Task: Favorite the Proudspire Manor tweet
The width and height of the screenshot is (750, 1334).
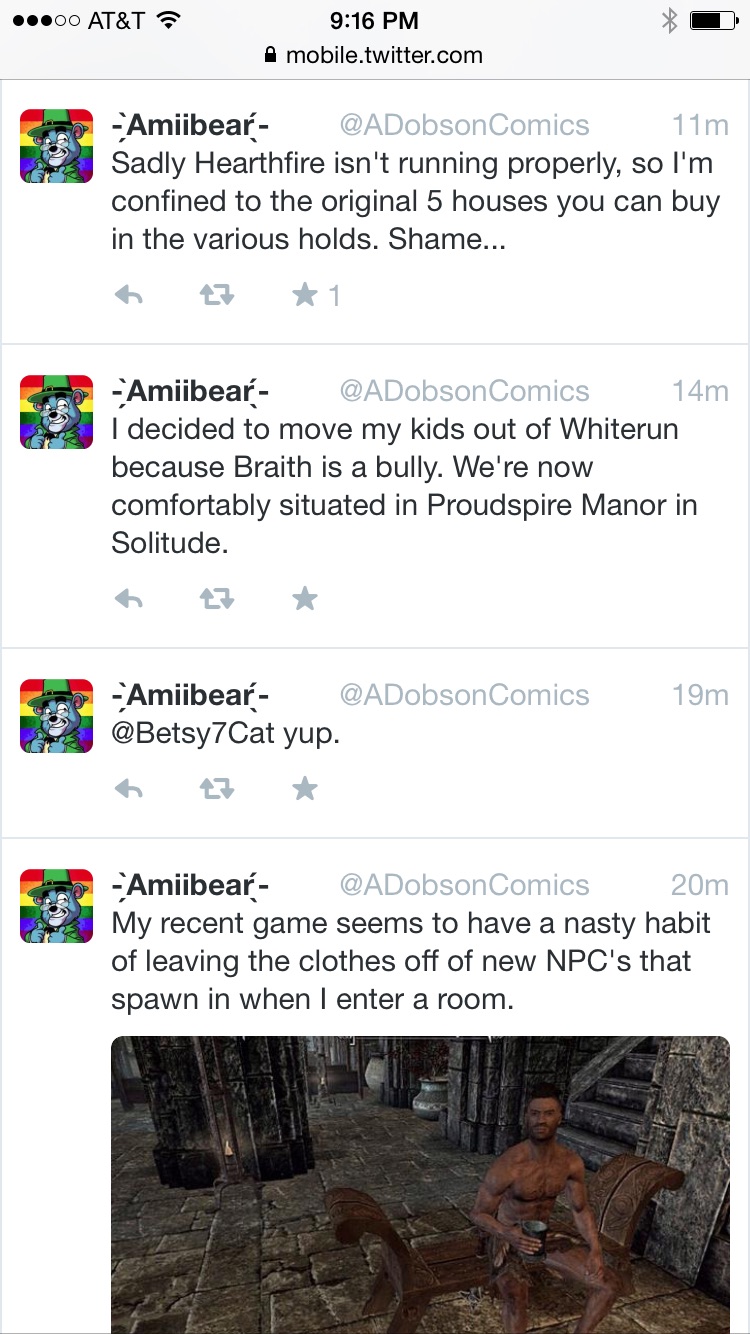Action: [x=305, y=598]
